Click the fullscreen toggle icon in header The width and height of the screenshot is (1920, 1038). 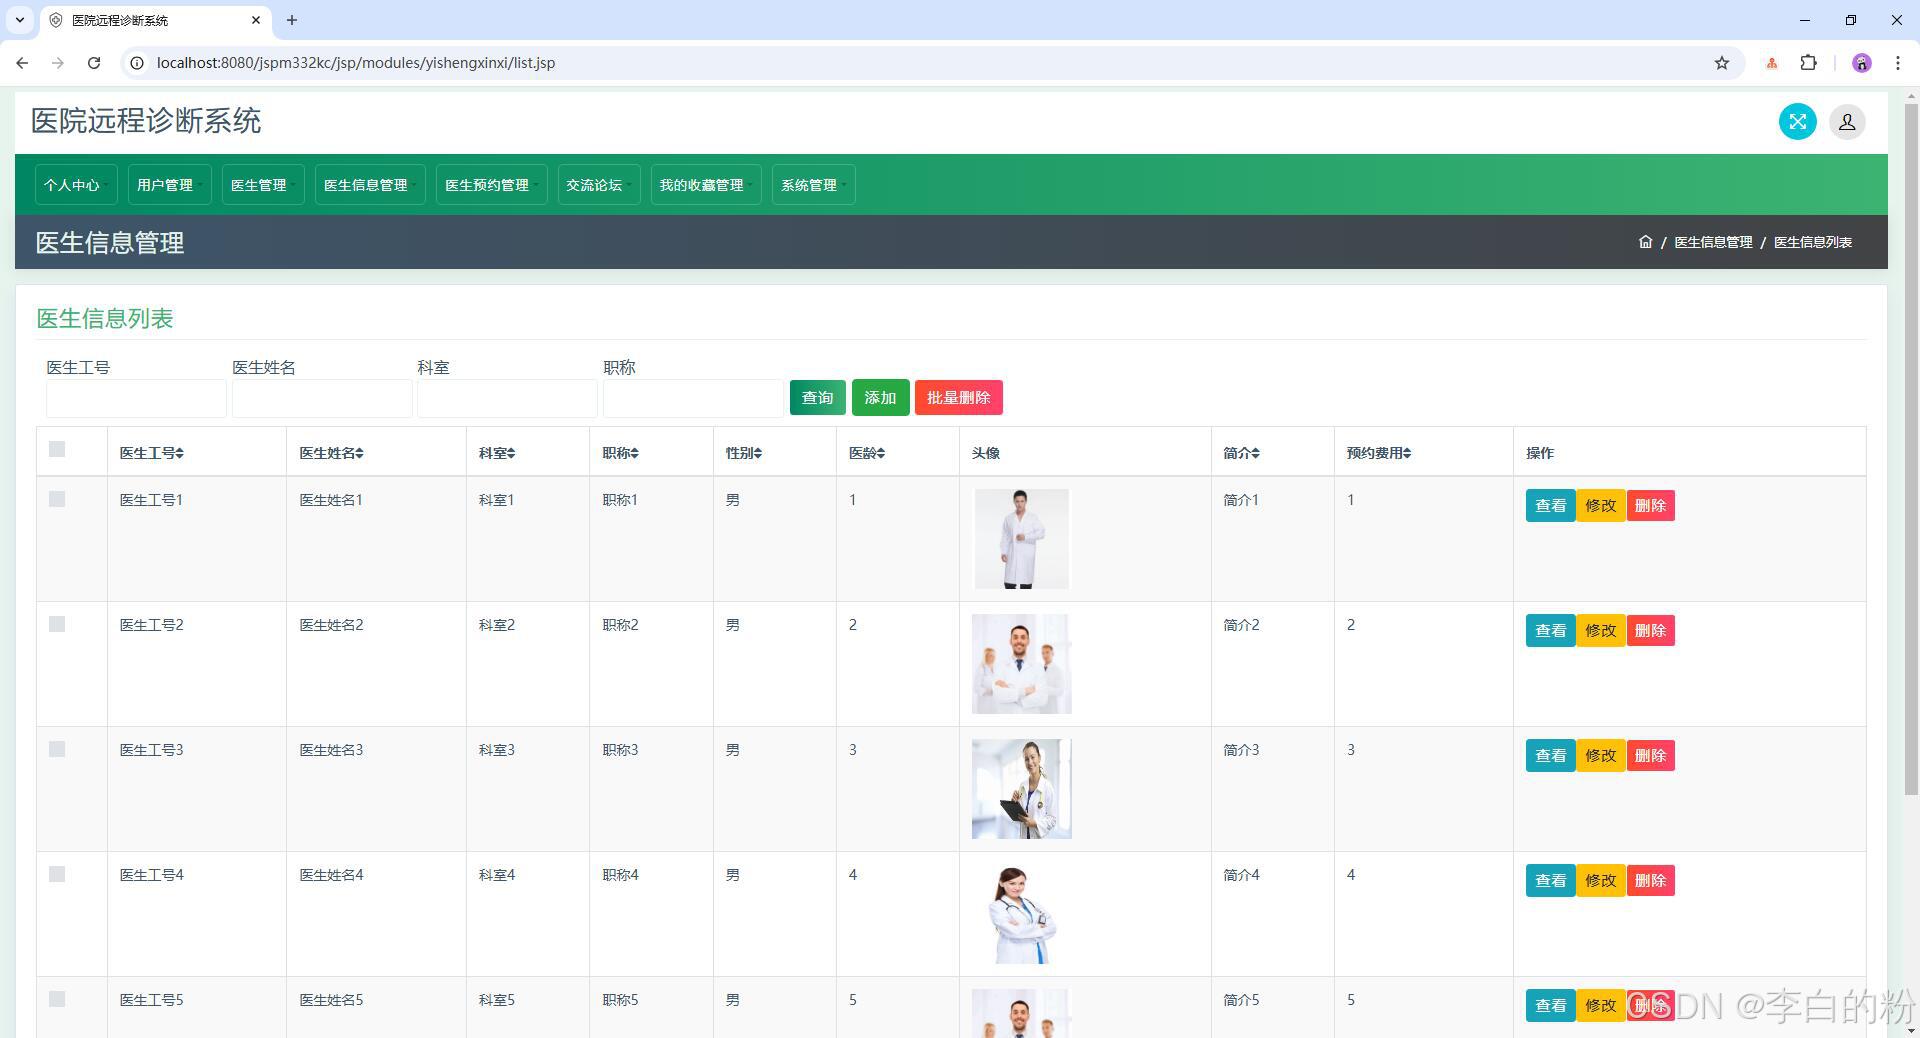tap(1797, 122)
